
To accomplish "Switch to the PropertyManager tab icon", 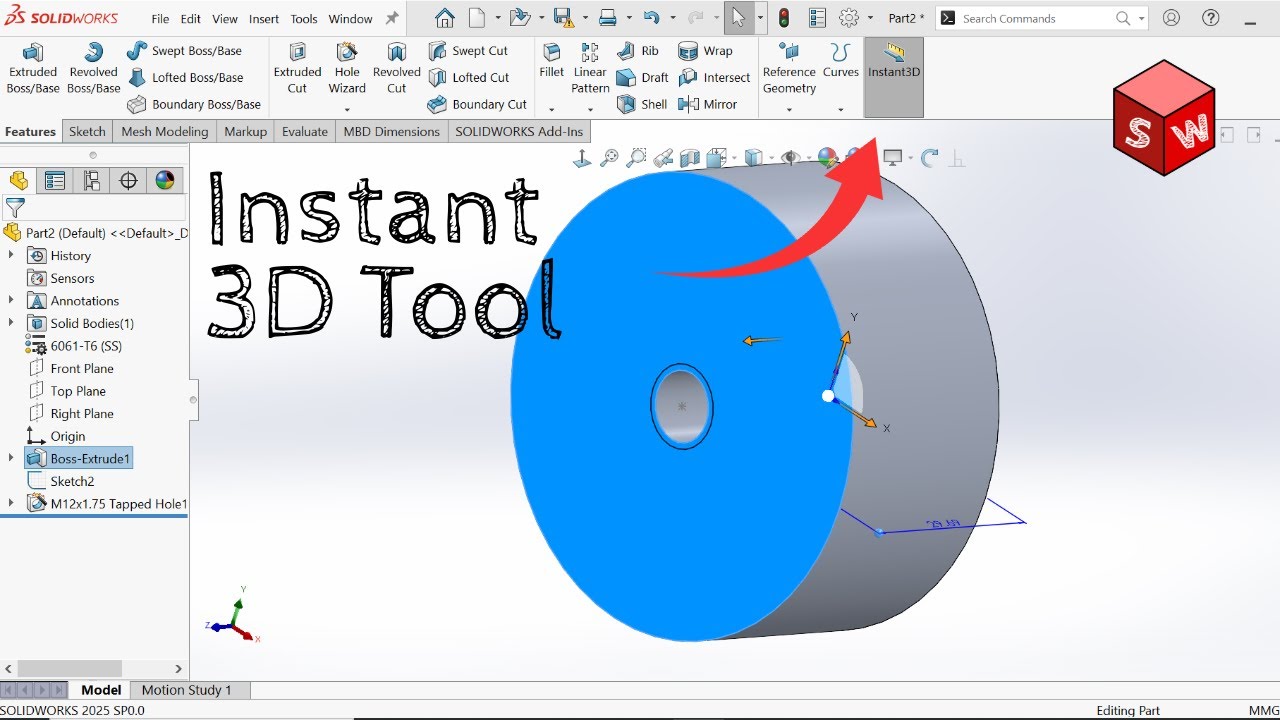I will [55, 181].
